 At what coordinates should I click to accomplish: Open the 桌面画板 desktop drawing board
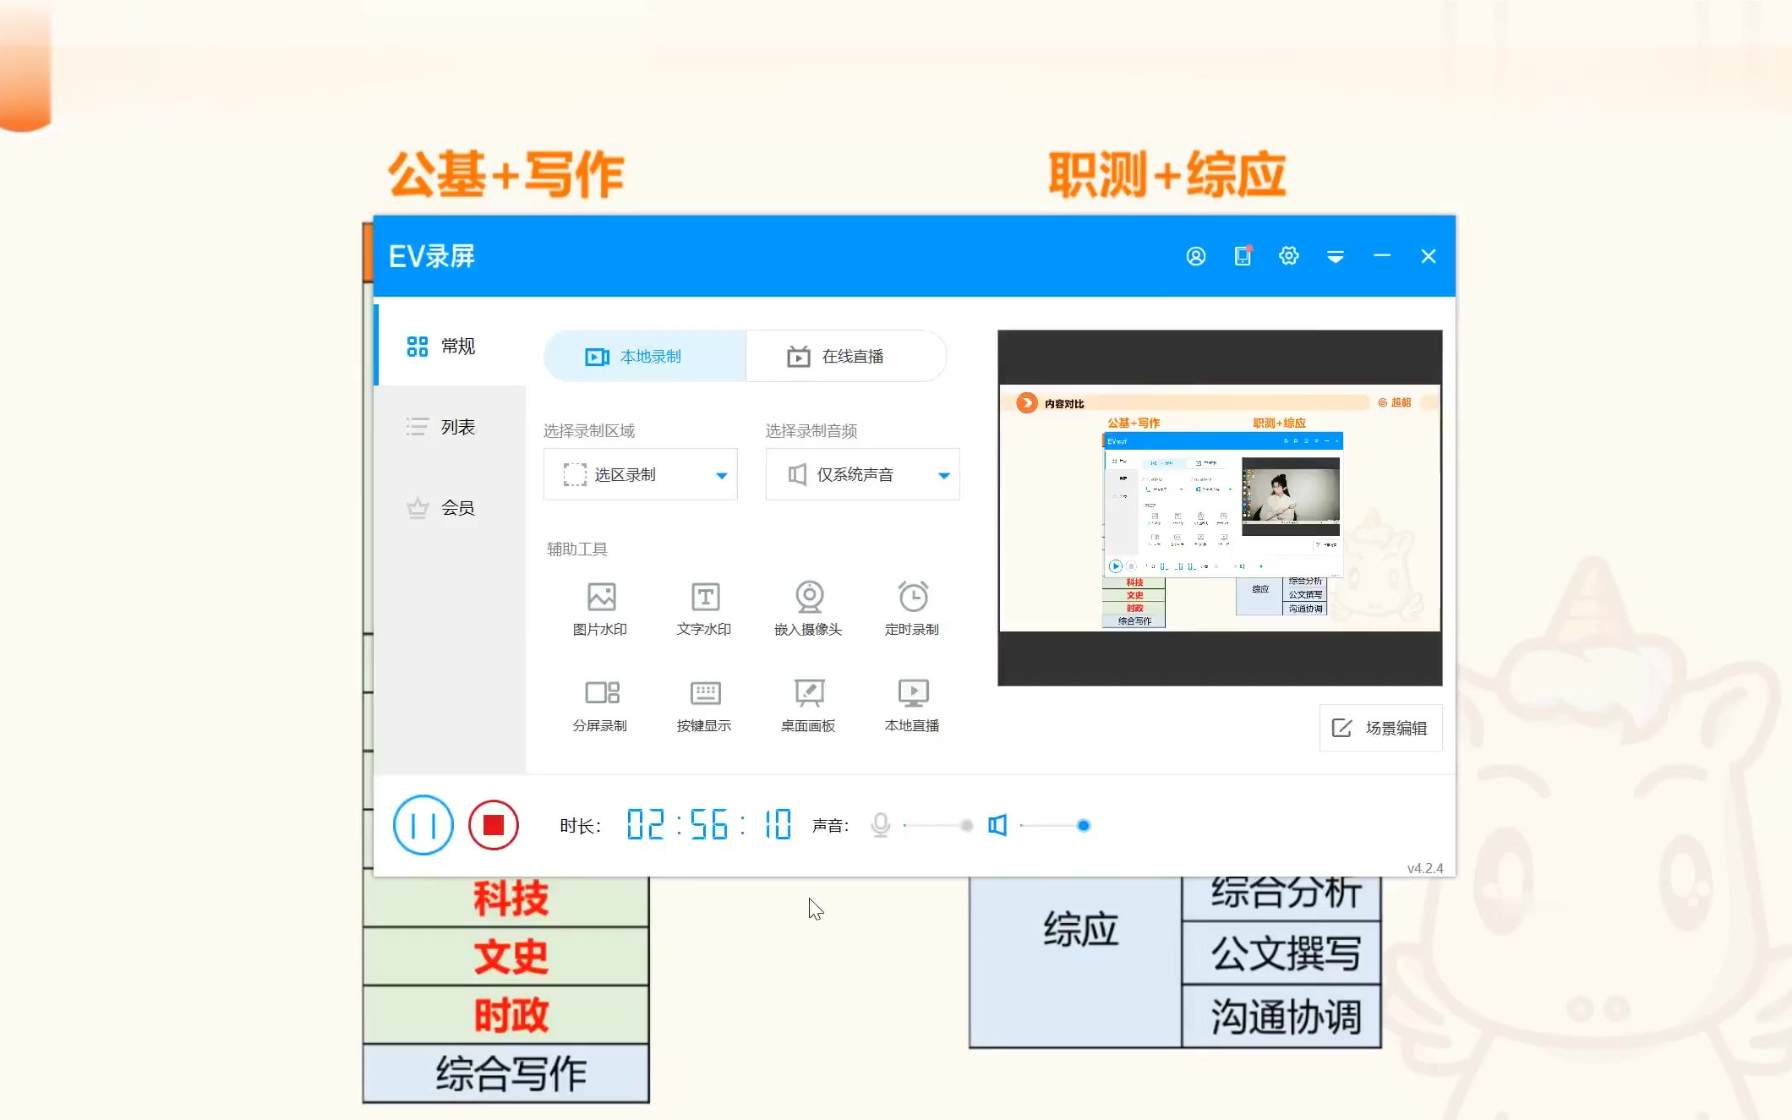pos(808,703)
